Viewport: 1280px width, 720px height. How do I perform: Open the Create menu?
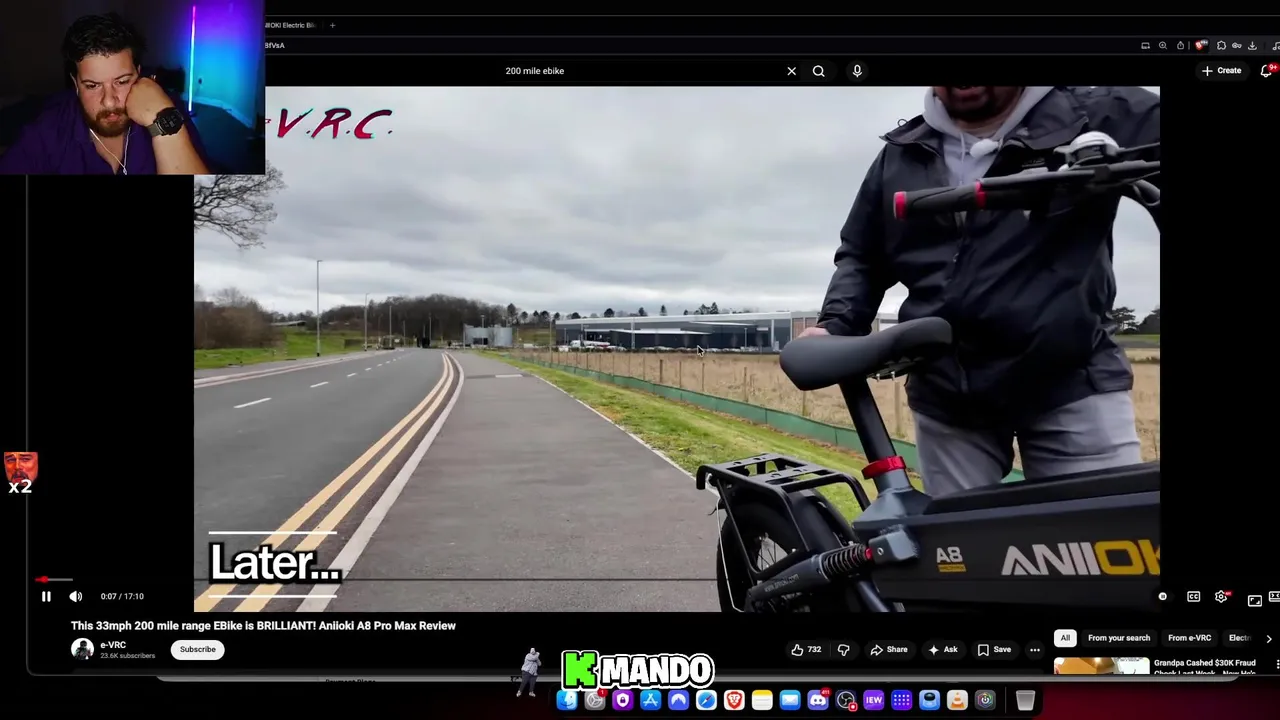point(1222,71)
